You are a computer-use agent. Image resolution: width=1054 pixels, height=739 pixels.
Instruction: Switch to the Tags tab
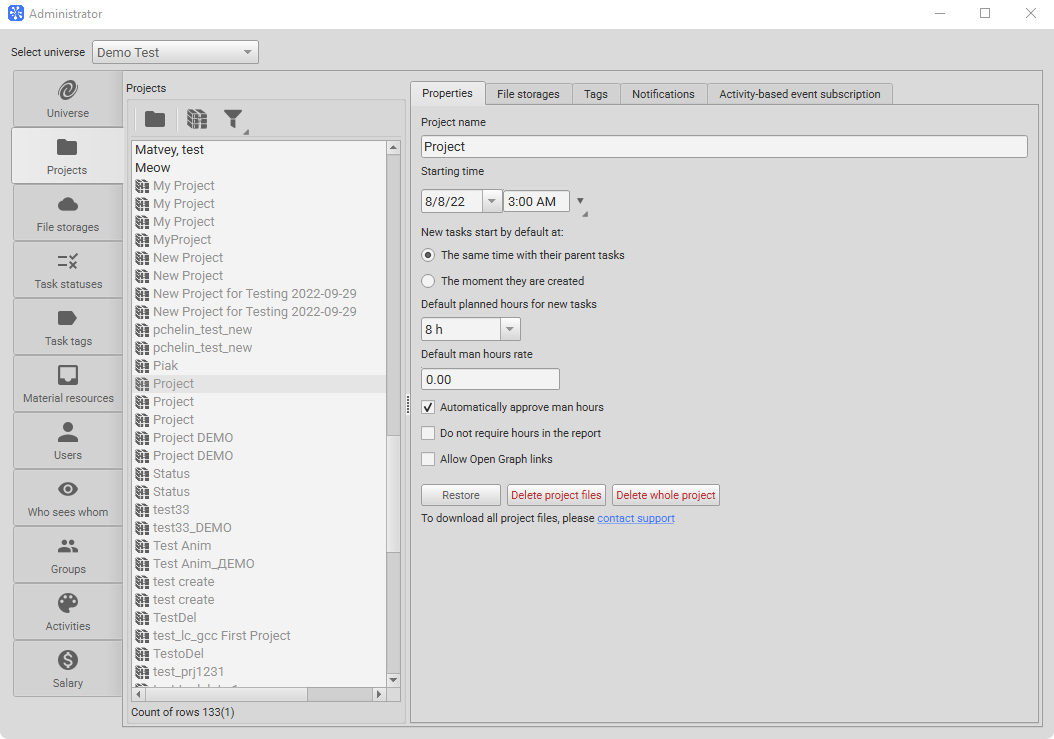(x=596, y=94)
